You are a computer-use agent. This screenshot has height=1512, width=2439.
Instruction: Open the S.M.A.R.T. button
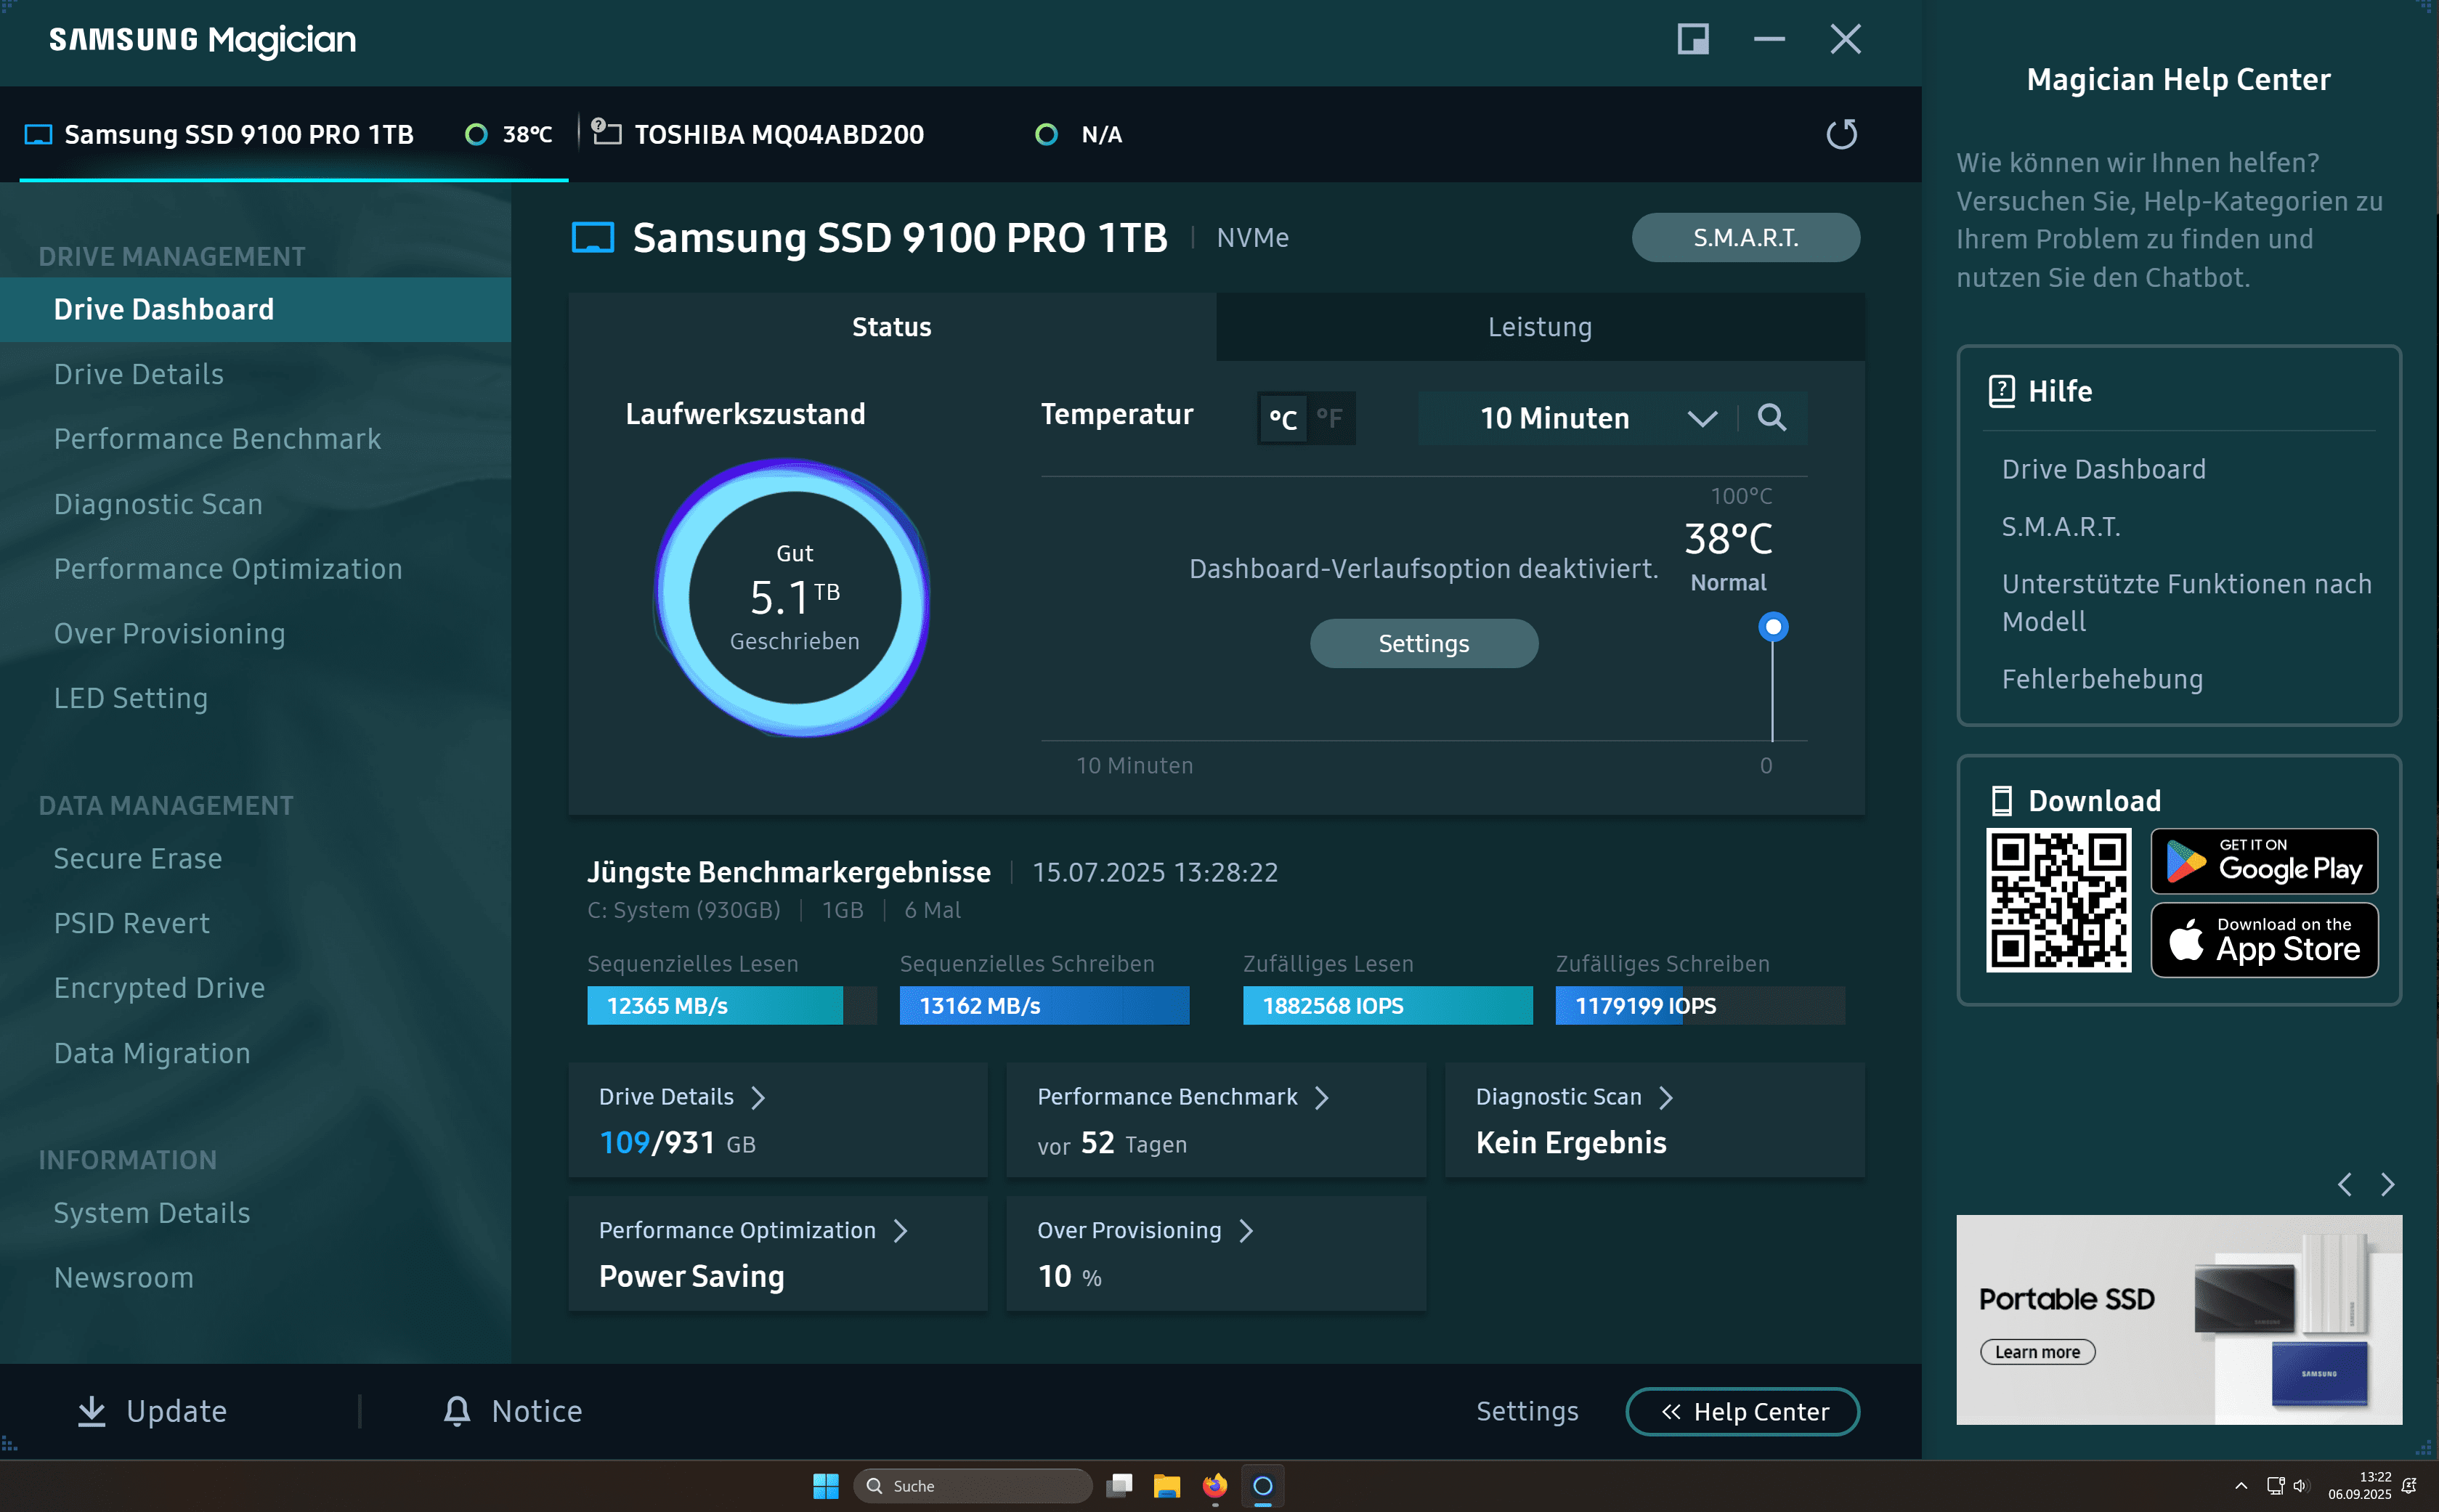(1745, 237)
